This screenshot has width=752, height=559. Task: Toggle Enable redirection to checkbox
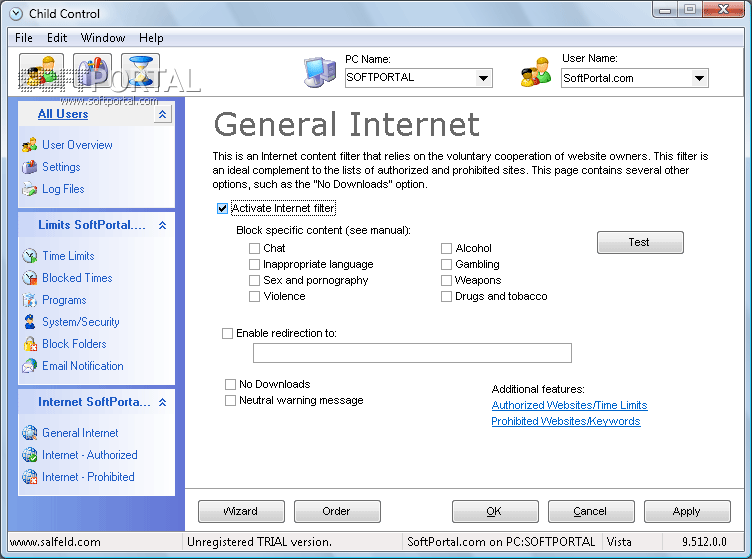click(x=227, y=333)
